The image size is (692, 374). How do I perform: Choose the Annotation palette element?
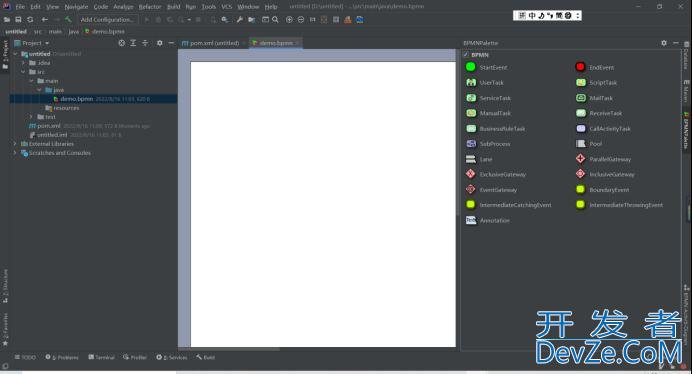[x=488, y=220]
